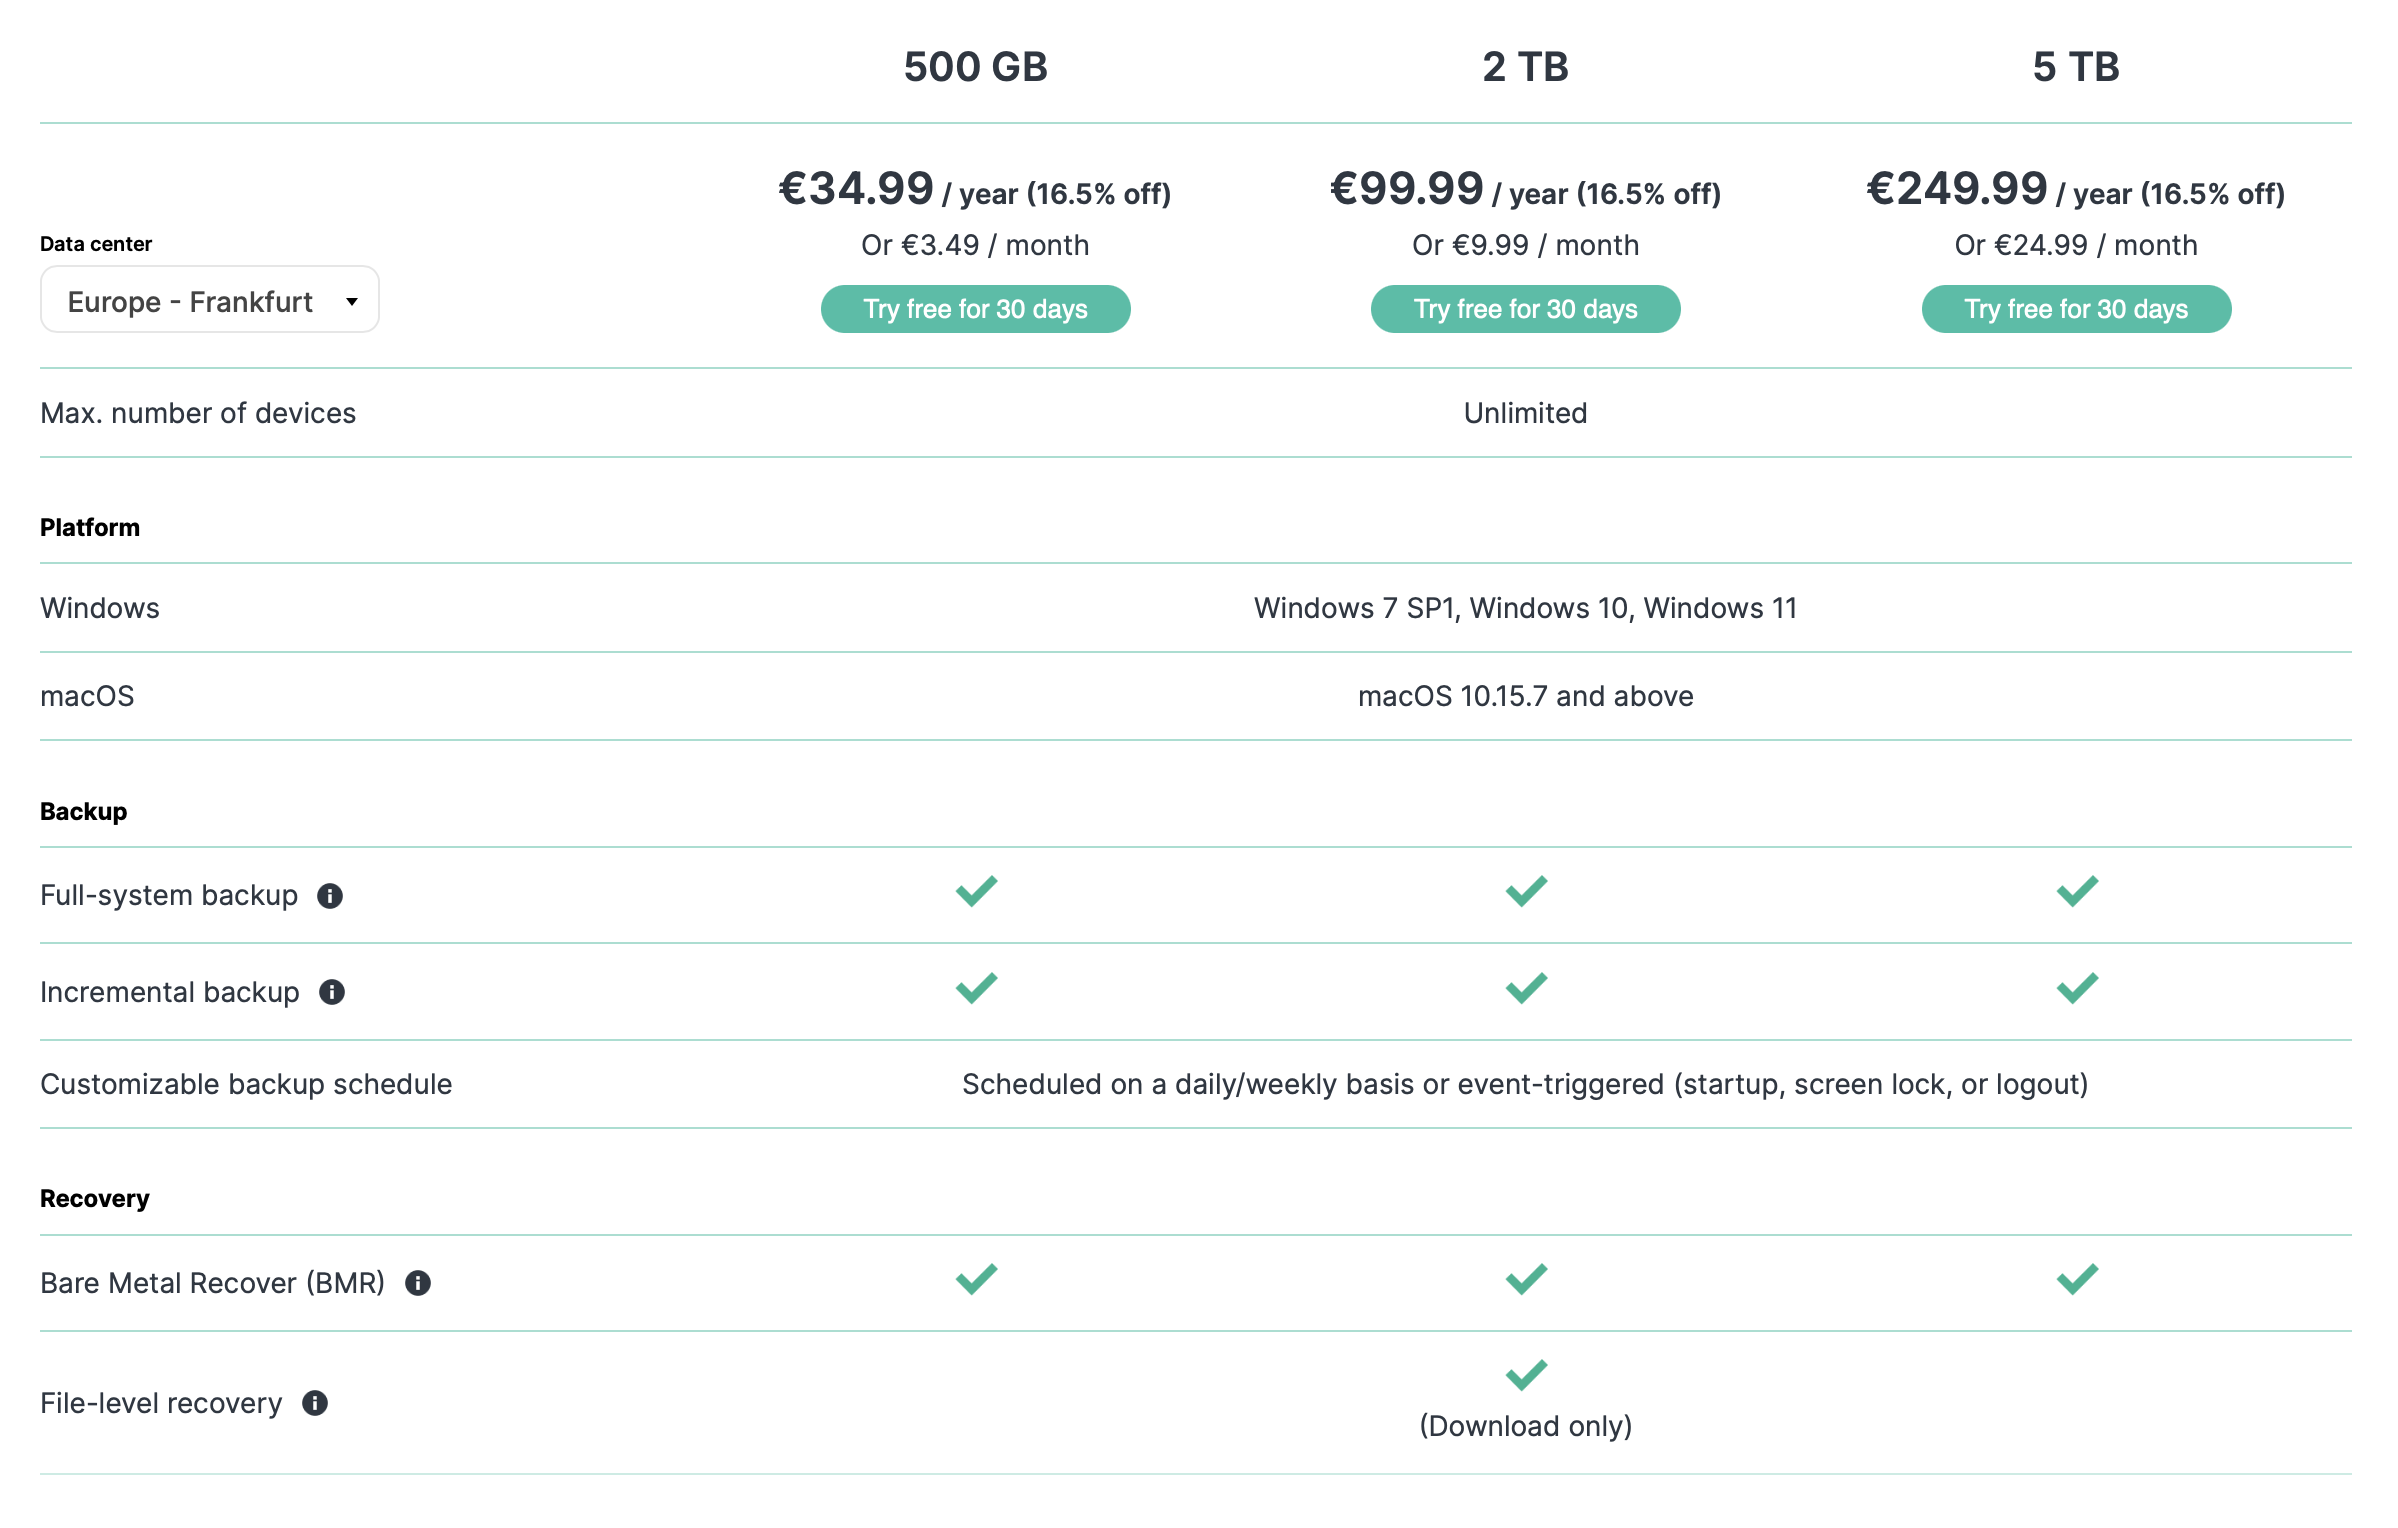Try the 2 TB plan free for 30 days
The height and width of the screenshot is (1528, 2398).
click(1526, 309)
